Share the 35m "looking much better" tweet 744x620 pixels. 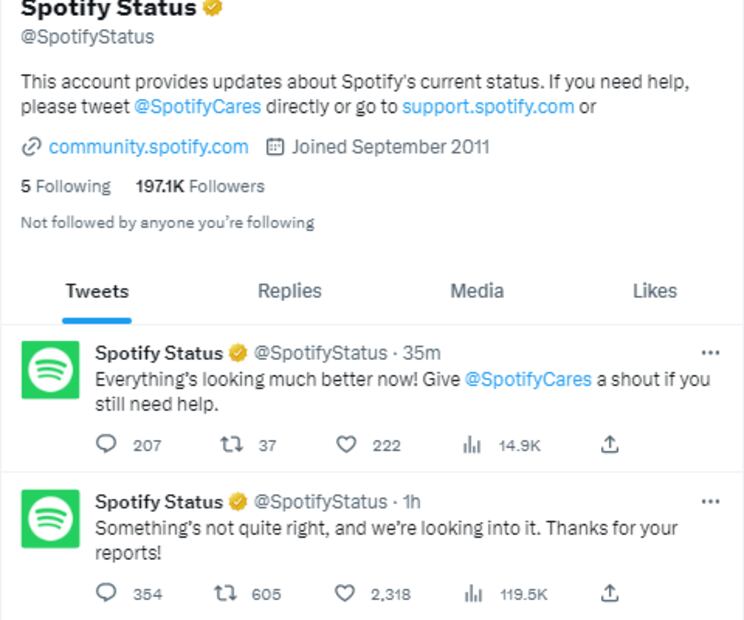click(x=610, y=444)
